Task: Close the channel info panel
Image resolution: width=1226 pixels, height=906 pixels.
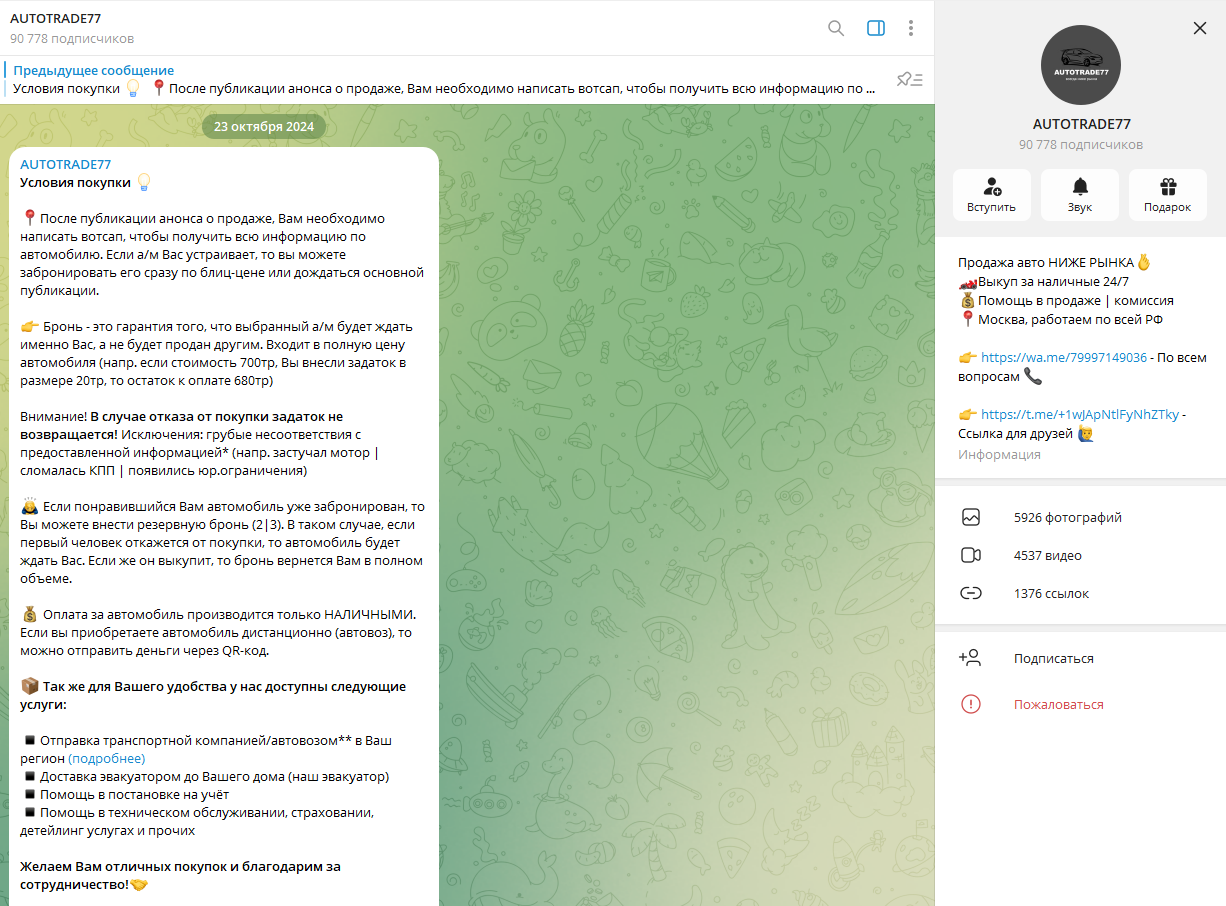Action: 1200,28
